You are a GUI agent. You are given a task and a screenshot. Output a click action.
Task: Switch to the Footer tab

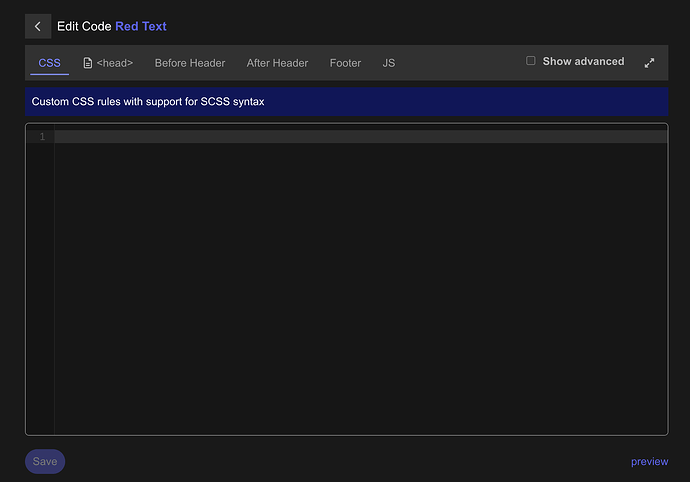[x=345, y=63]
